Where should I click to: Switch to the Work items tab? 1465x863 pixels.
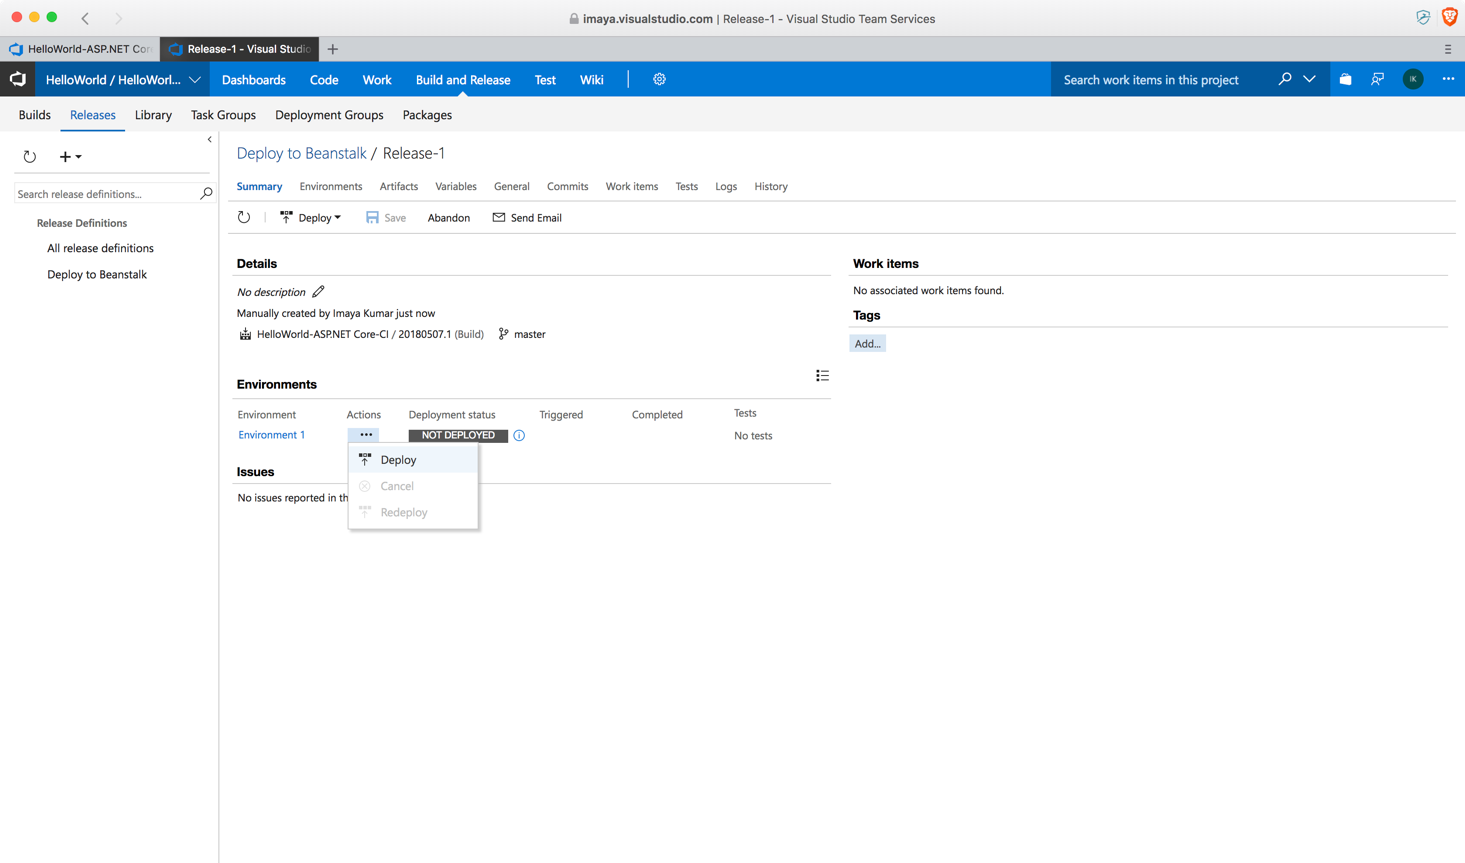(x=632, y=186)
